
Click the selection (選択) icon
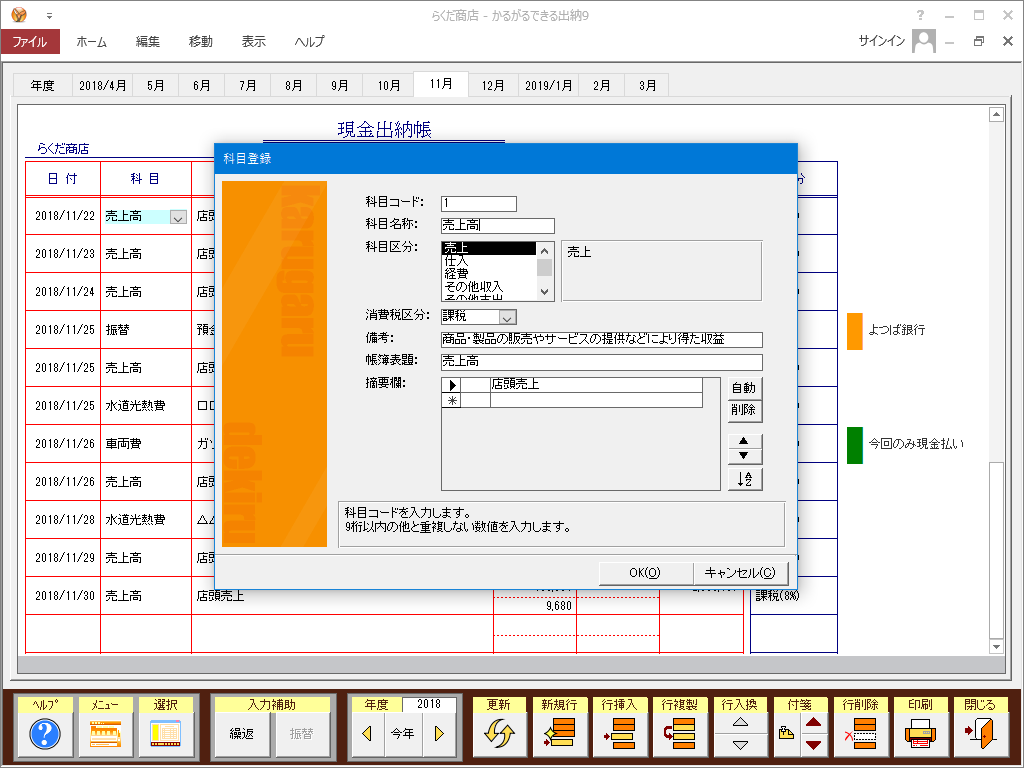(x=165, y=734)
